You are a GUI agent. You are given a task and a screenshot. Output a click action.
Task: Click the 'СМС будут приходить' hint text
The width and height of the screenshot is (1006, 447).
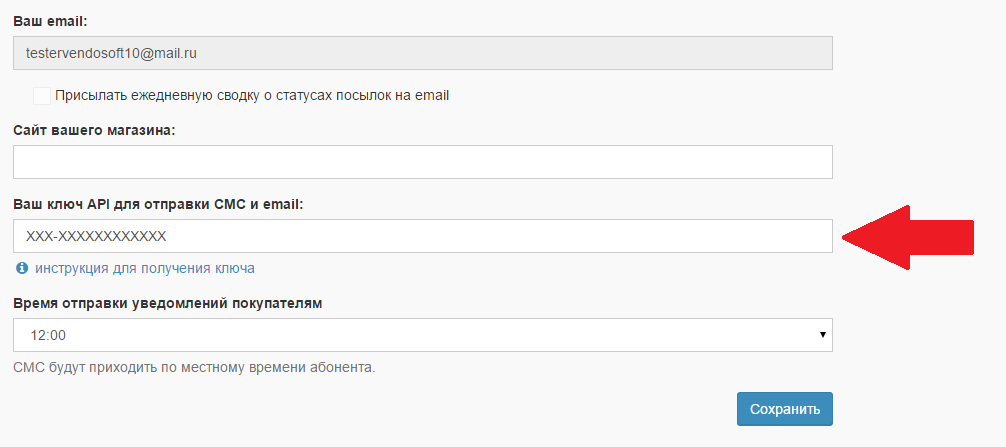[194, 368]
